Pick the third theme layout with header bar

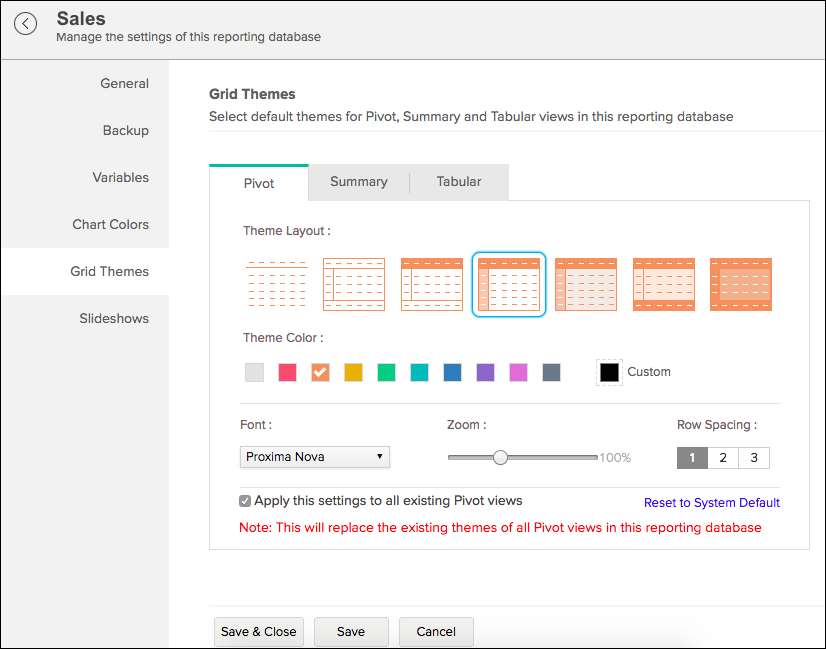tap(431, 284)
